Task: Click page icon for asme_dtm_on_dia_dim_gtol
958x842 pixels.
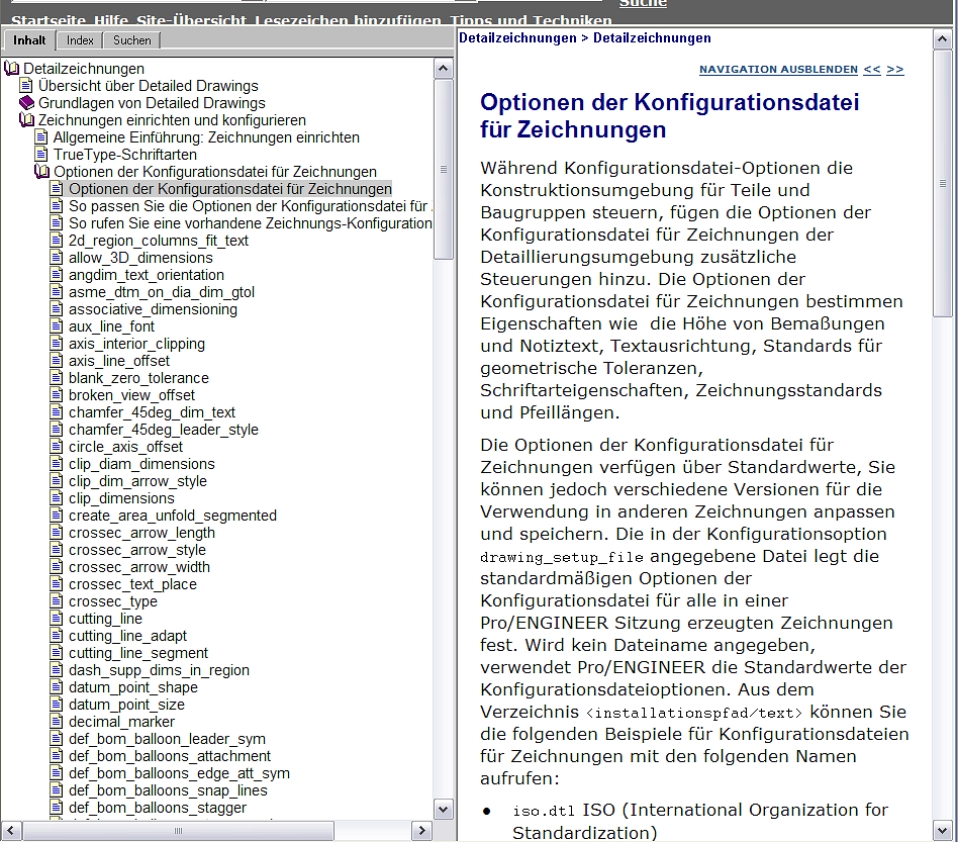Action: pos(56,291)
